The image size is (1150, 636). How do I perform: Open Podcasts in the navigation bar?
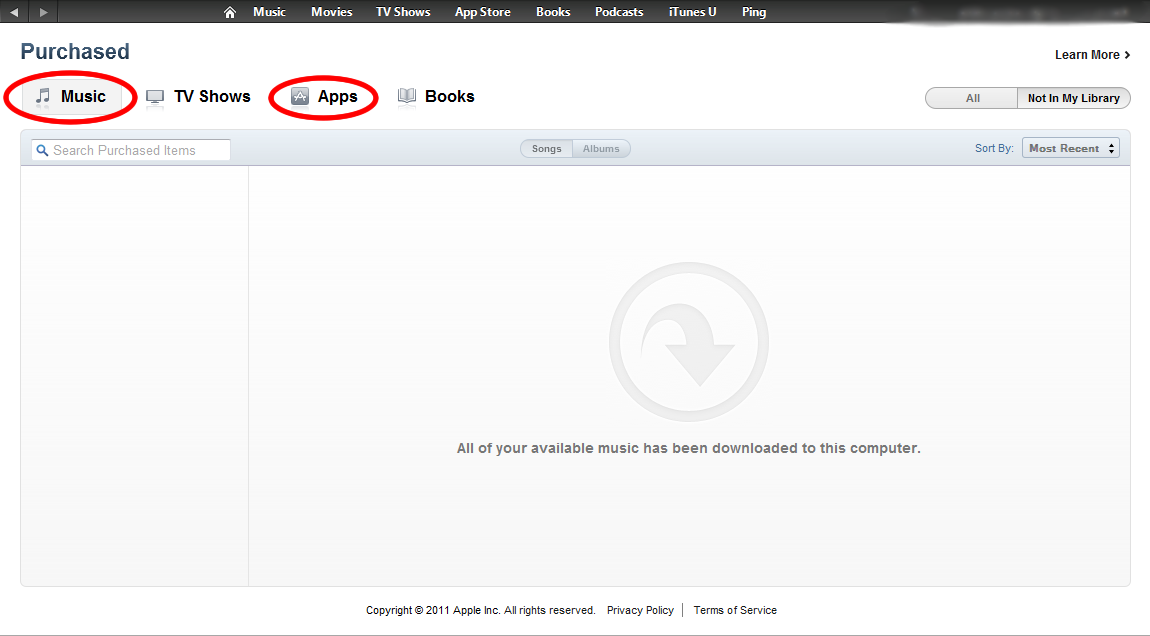tap(619, 12)
